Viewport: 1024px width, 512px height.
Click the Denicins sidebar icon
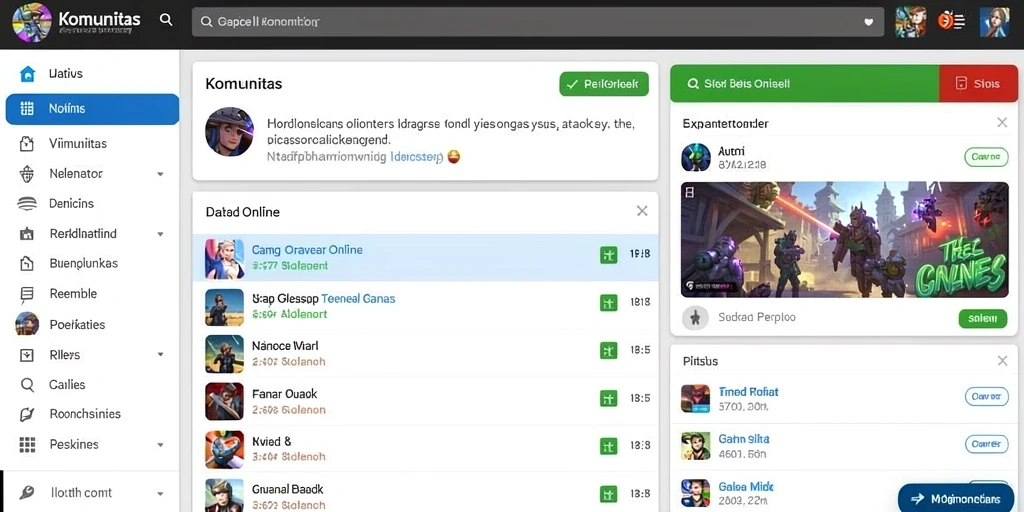(27, 204)
